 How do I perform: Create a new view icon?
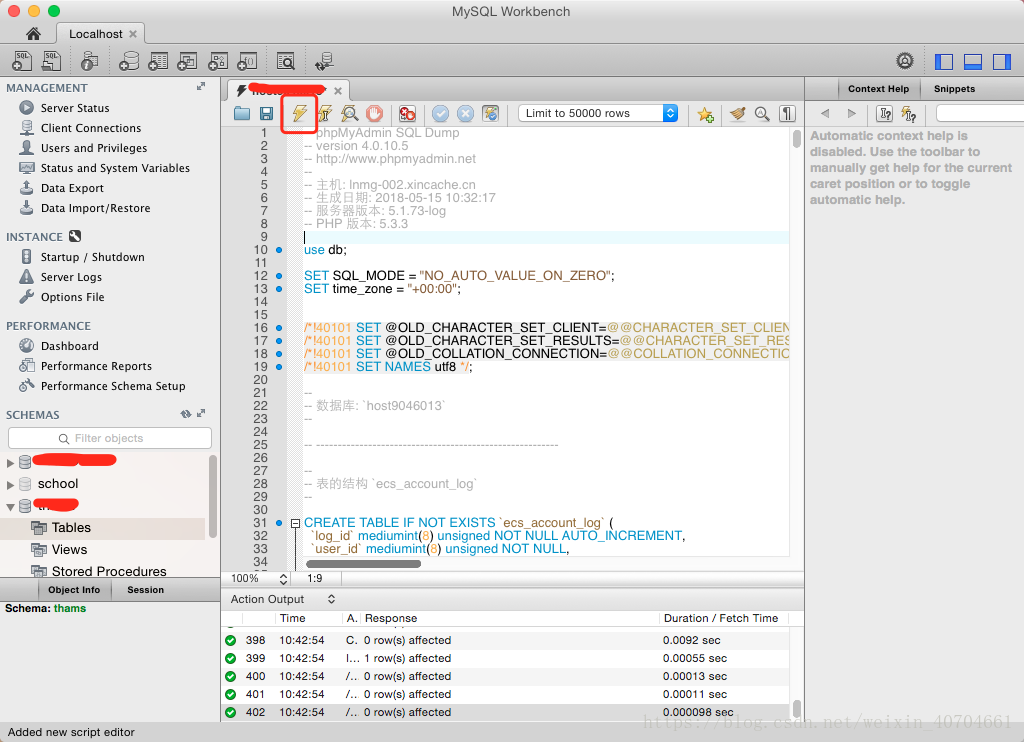tap(187, 61)
